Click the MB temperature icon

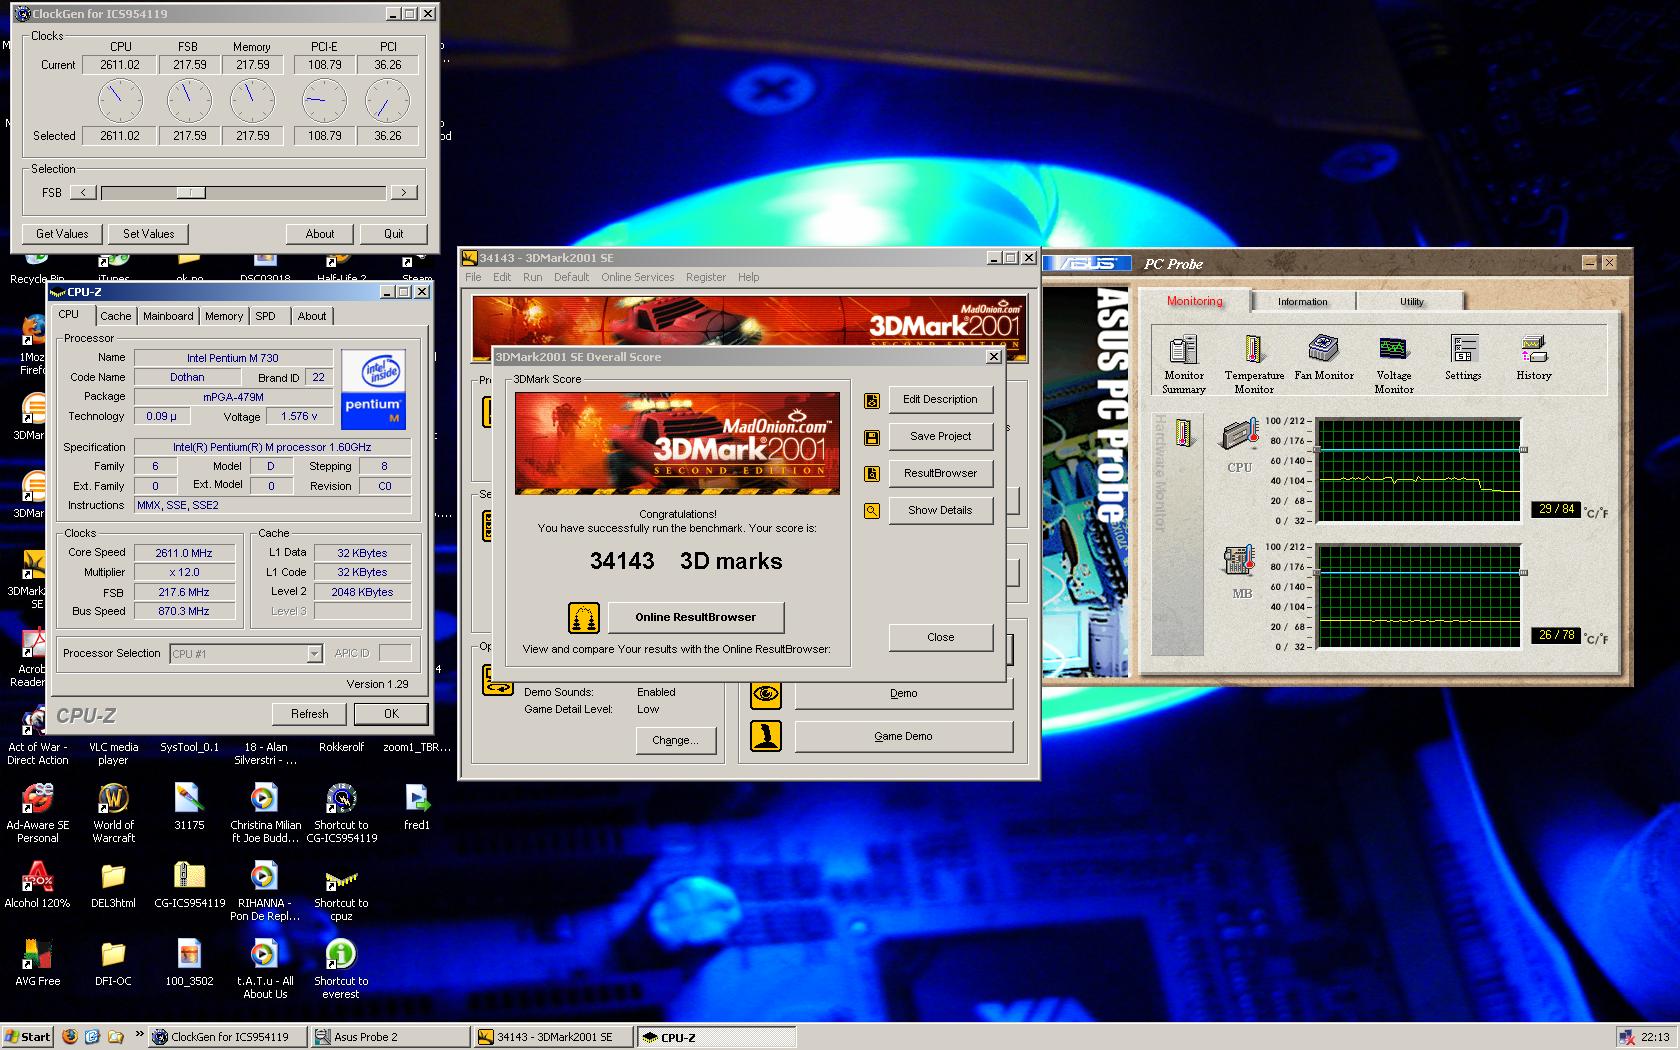point(1240,561)
